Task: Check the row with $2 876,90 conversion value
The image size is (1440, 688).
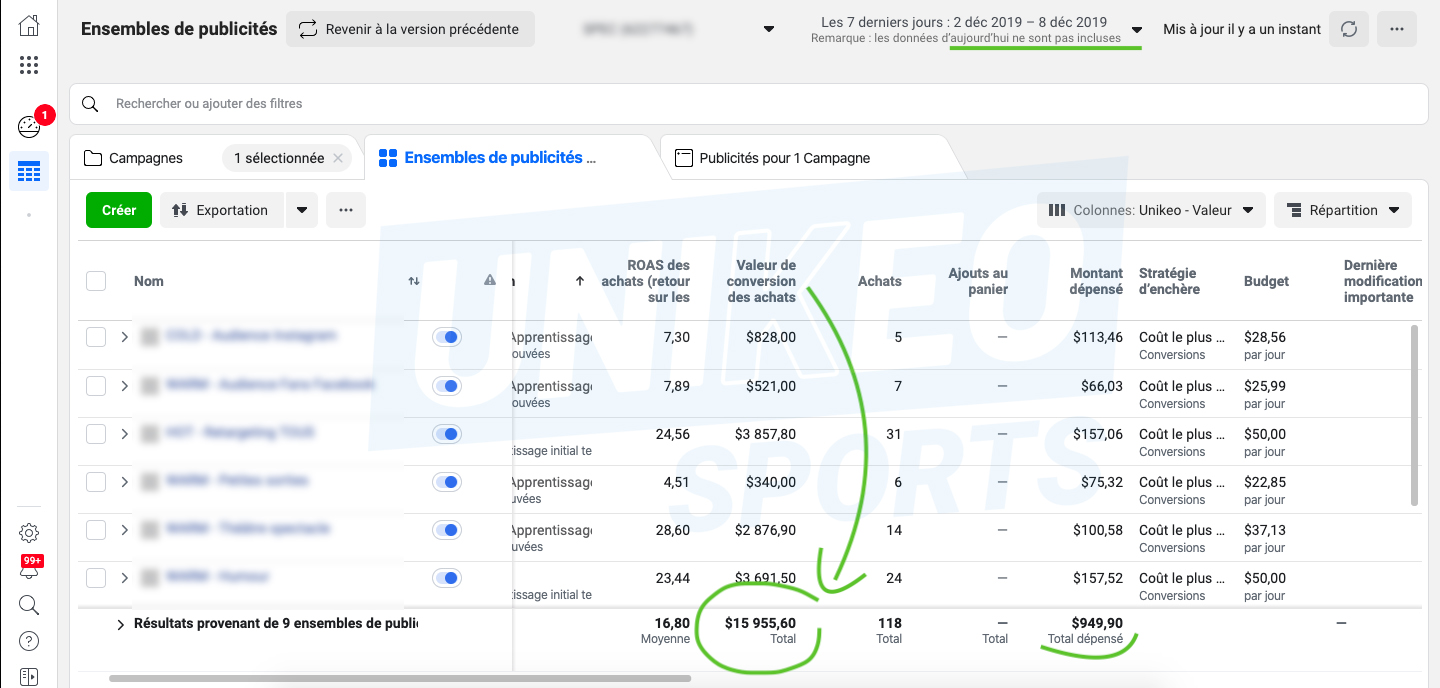Action: point(96,529)
